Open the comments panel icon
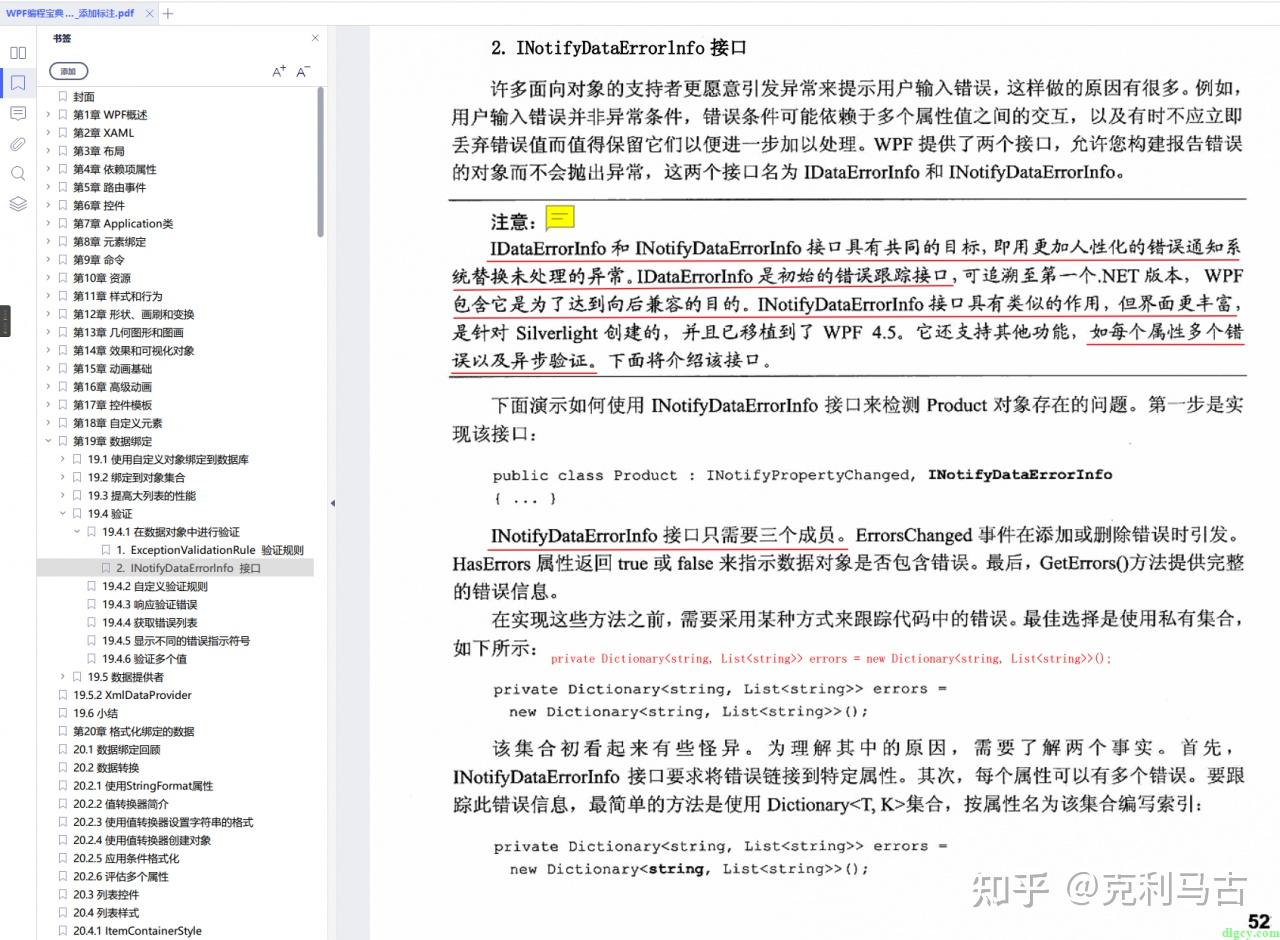Image resolution: width=1280 pixels, height=940 pixels. click(x=18, y=113)
